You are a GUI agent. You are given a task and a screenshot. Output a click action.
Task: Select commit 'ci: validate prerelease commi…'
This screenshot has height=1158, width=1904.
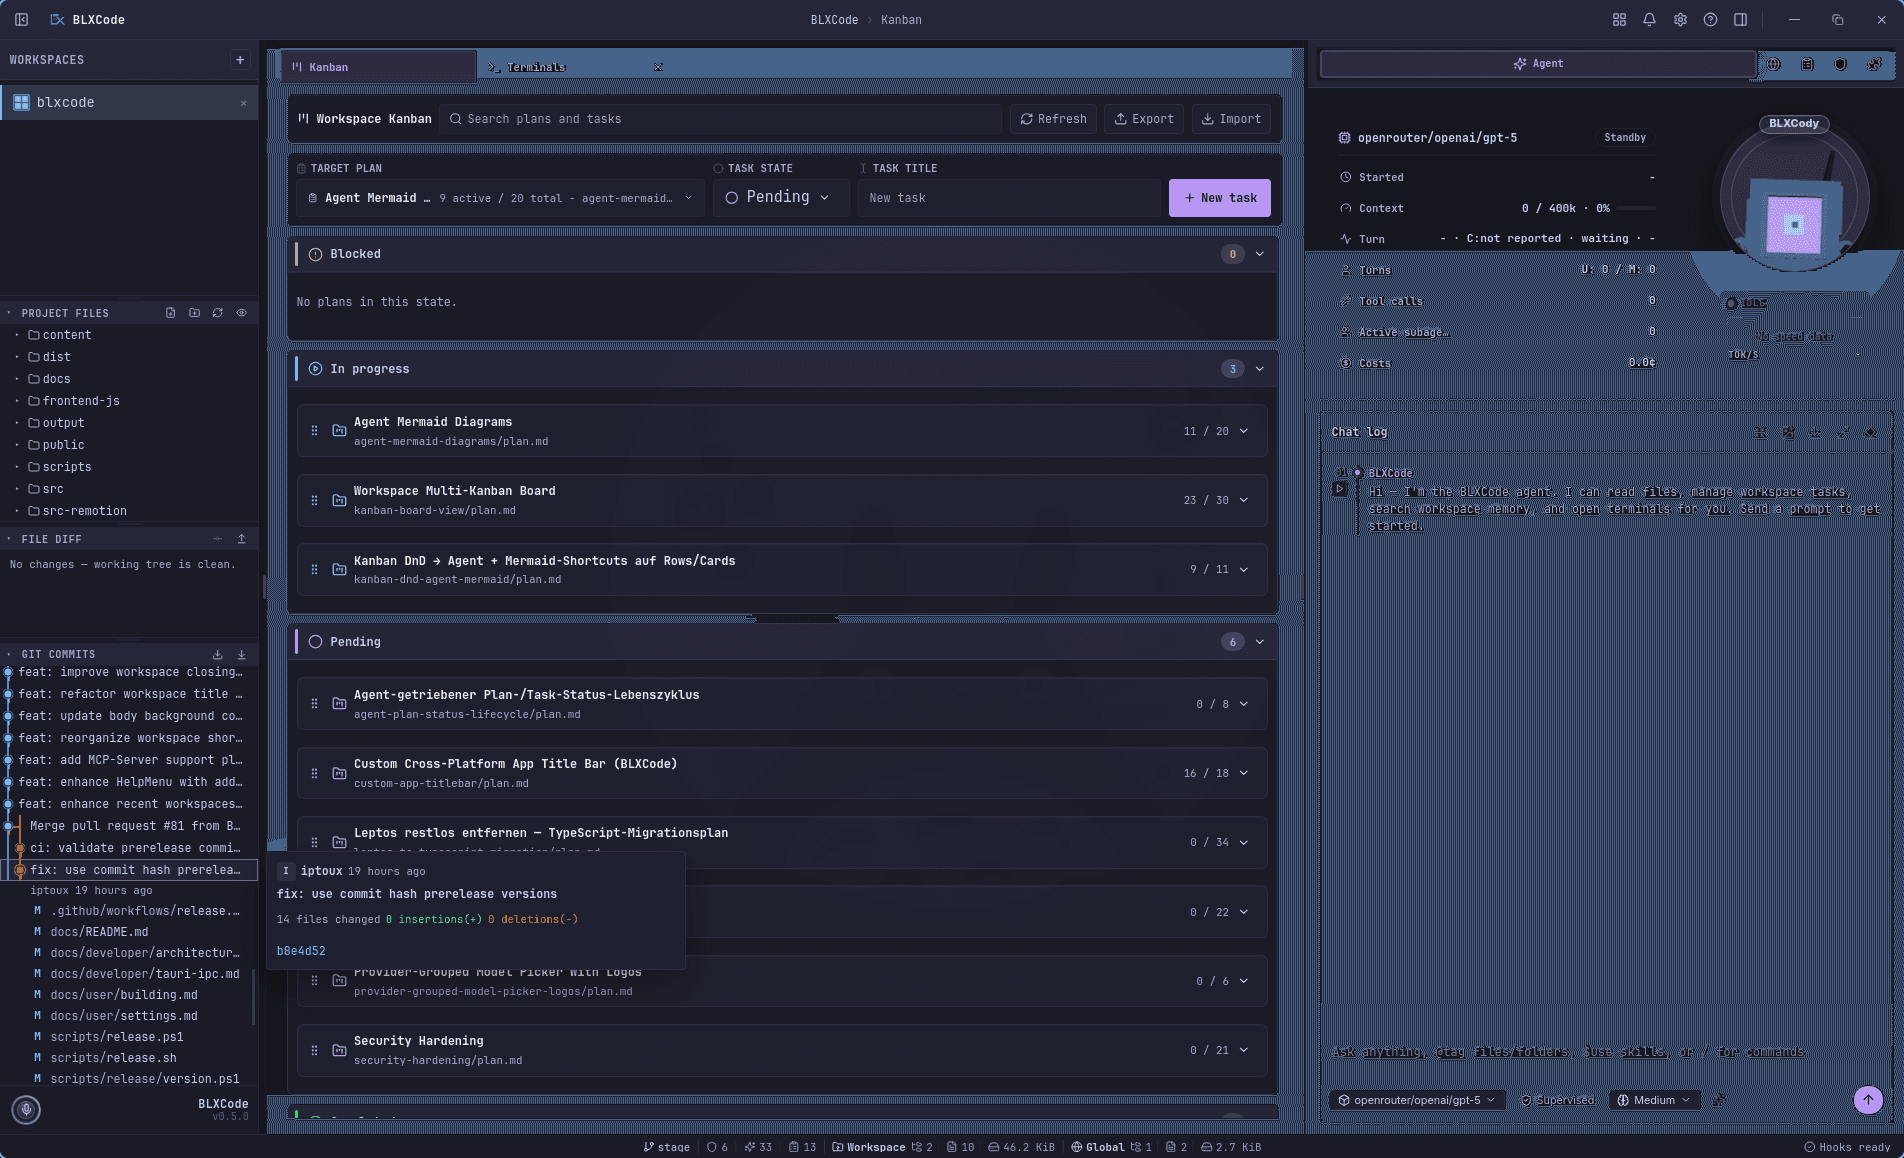[135, 848]
